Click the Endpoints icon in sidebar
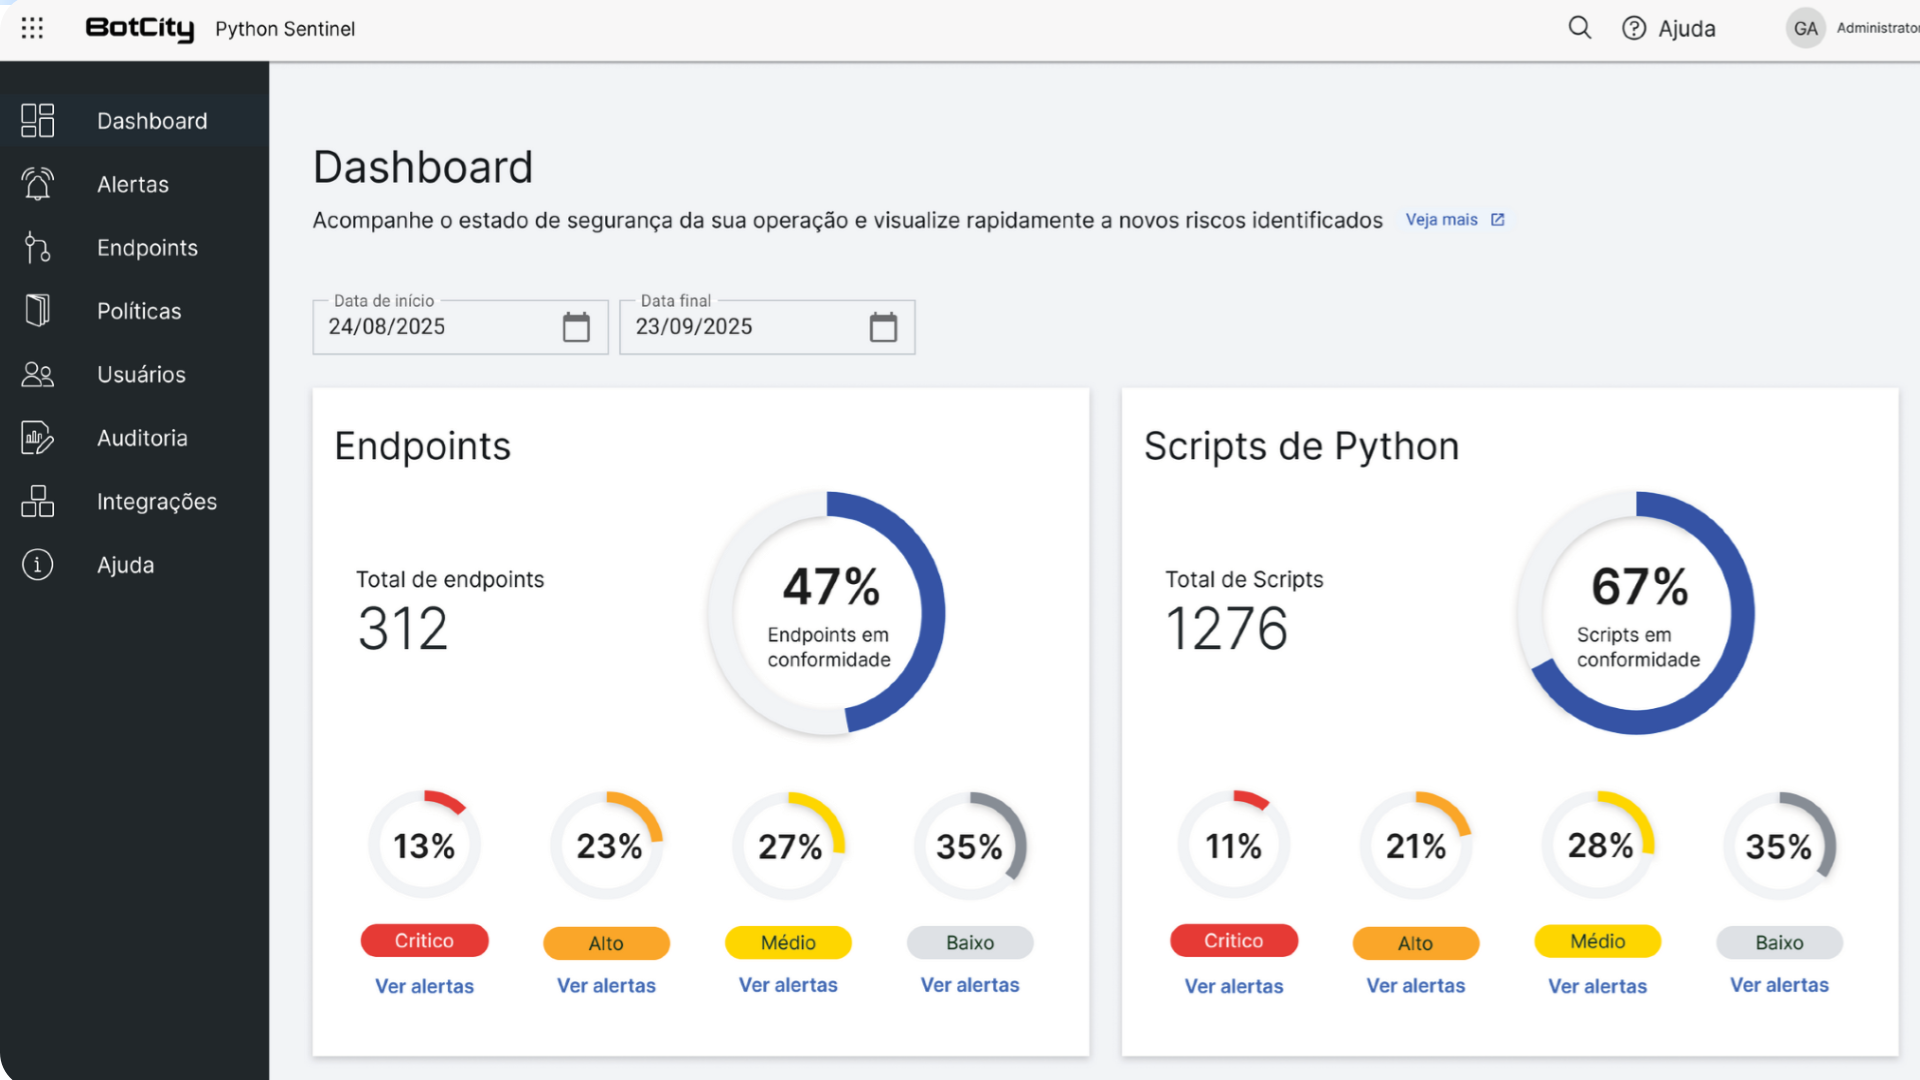1920x1080 pixels. pos(38,247)
